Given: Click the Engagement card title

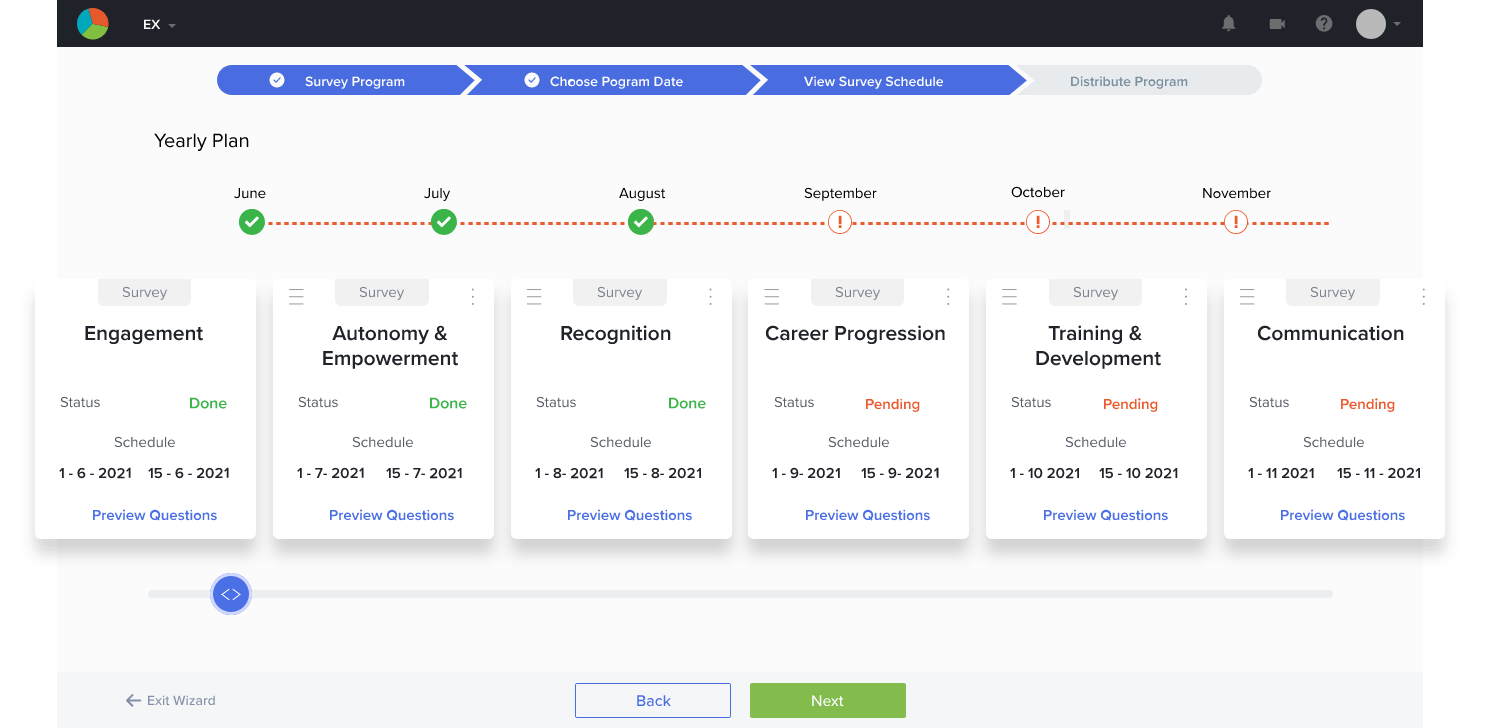Looking at the screenshot, I should tap(144, 334).
